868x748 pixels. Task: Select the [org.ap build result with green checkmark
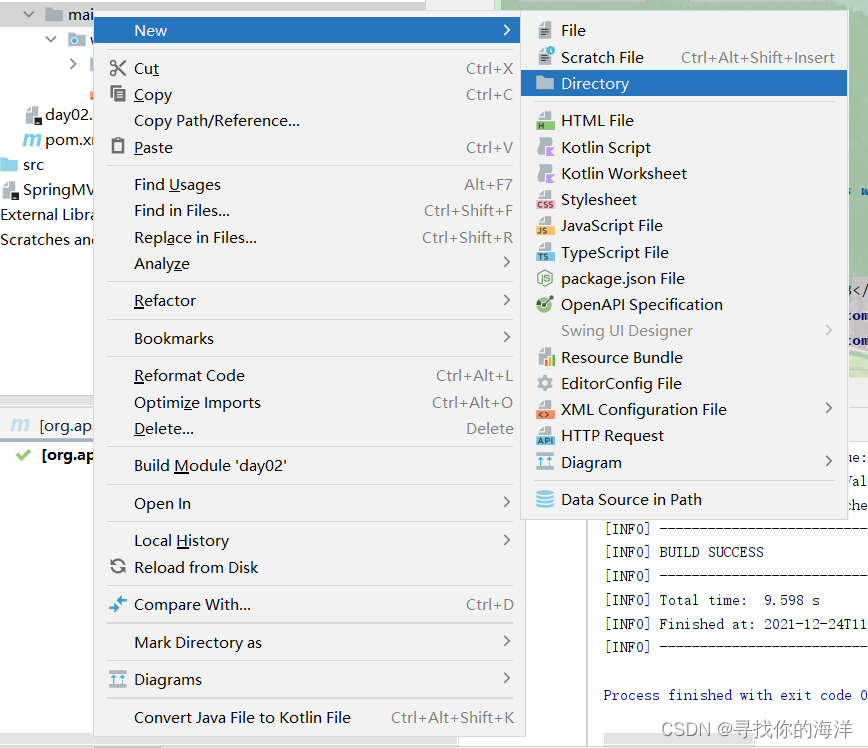[x=54, y=455]
